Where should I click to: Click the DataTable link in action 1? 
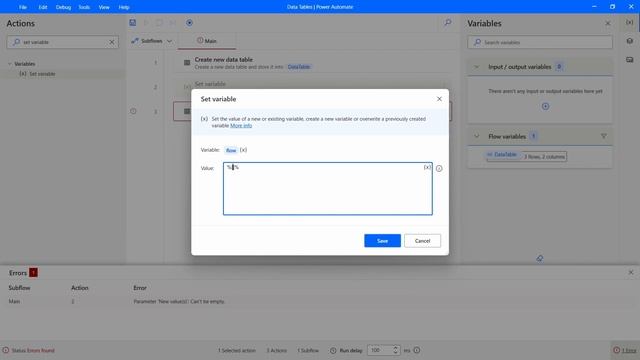point(299,67)
